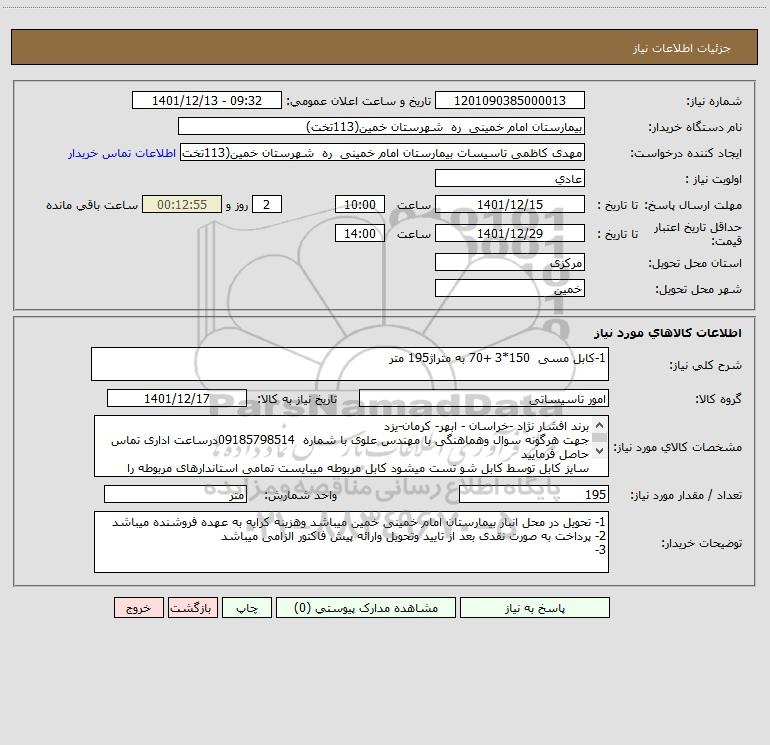The image size is (770, 745).
Task: Click quantity field showing 195
Action: pyautogui.click(x=534, y=494)
